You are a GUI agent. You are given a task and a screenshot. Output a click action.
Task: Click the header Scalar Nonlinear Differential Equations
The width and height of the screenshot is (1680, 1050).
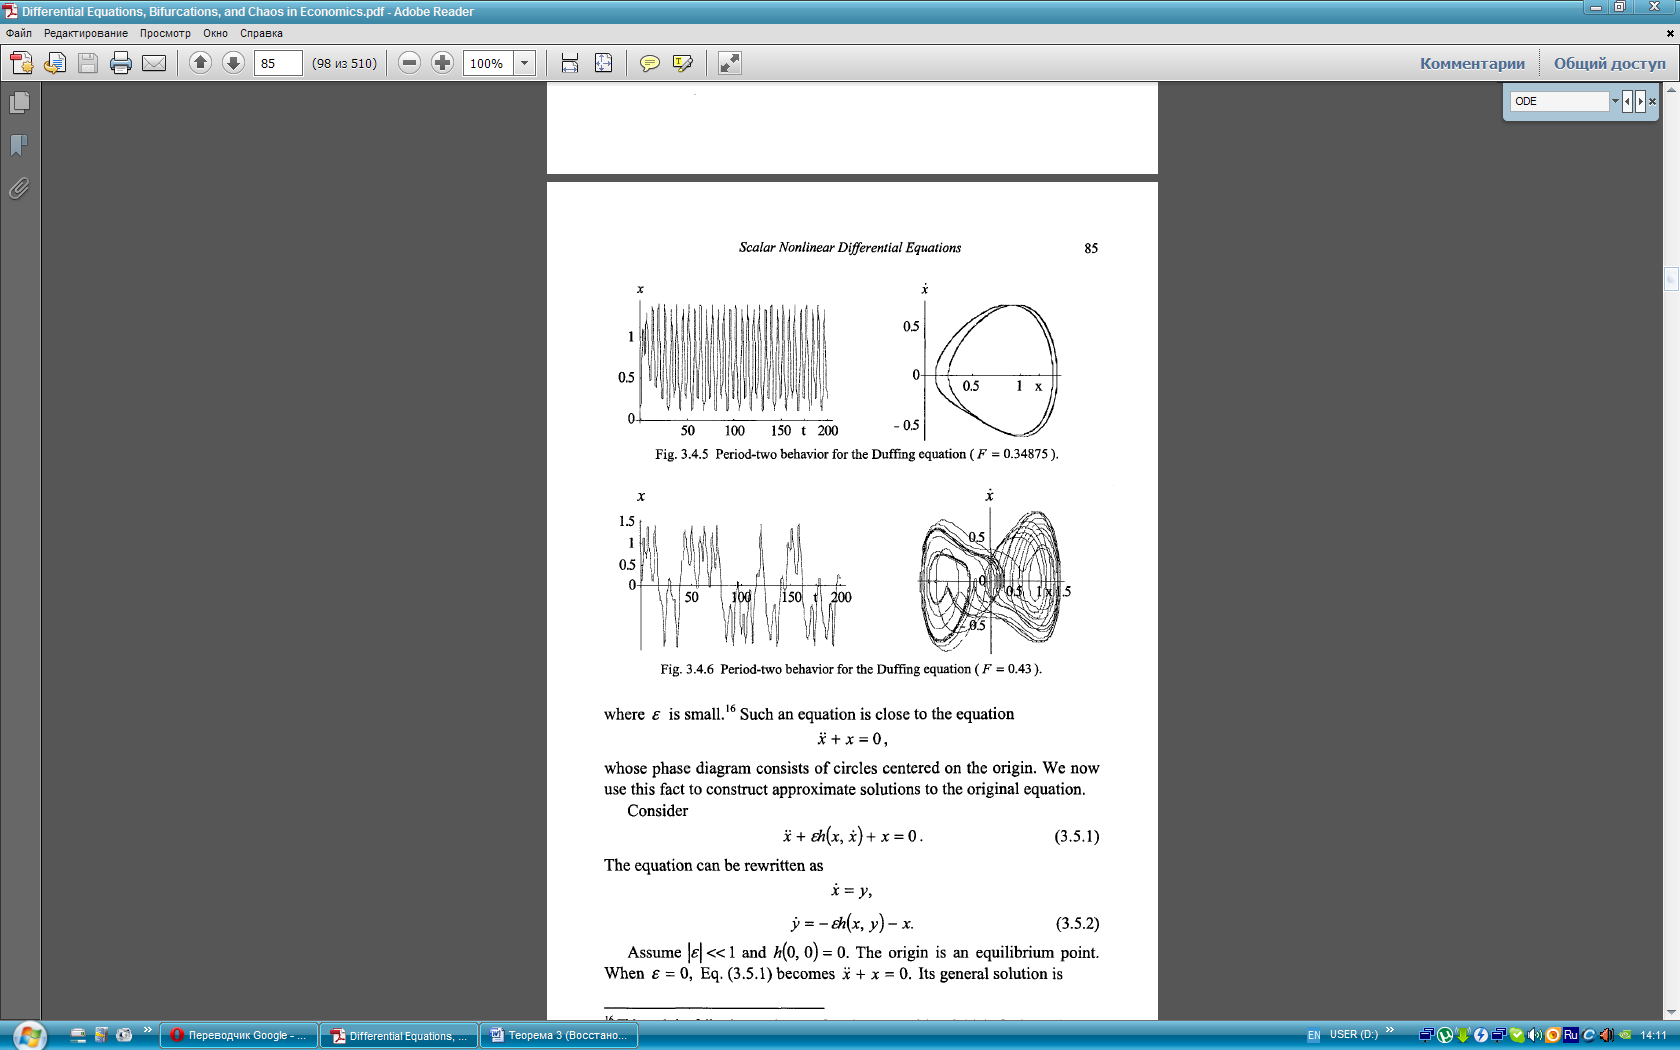click(x=850, y=248)
